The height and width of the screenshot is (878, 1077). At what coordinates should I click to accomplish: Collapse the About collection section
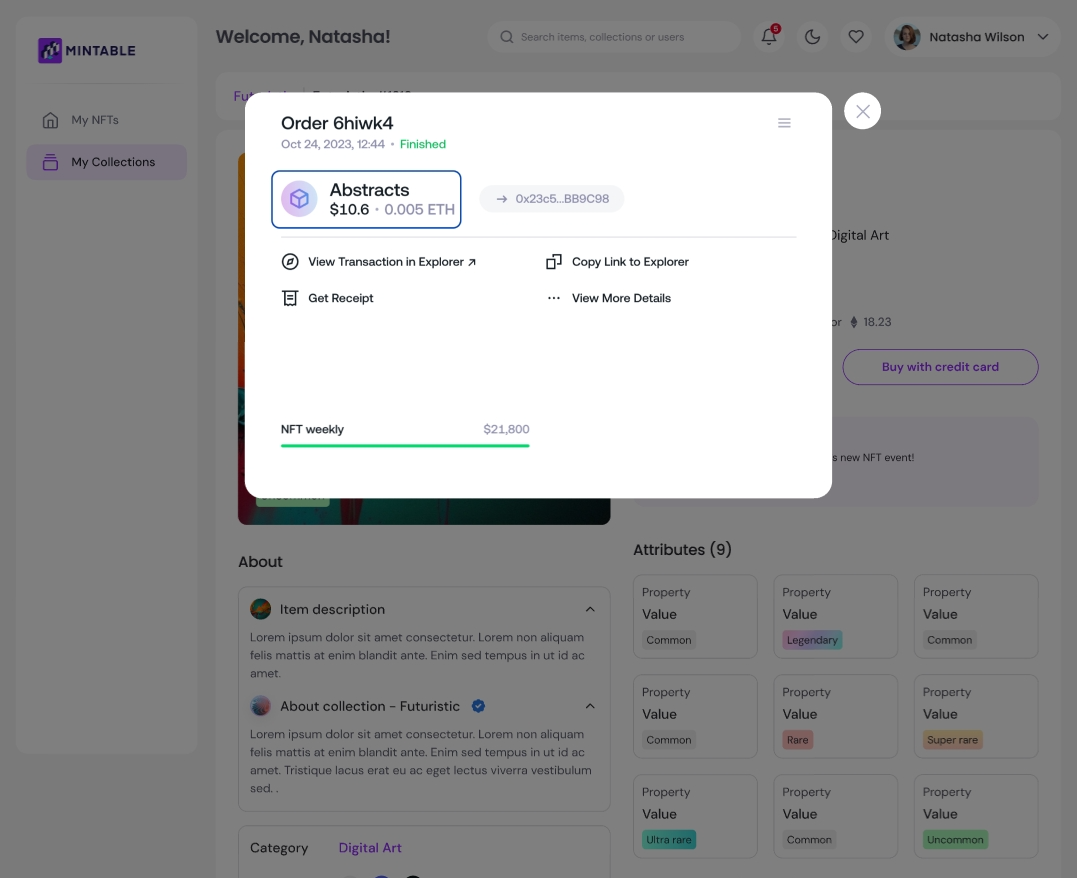point(590,706)
